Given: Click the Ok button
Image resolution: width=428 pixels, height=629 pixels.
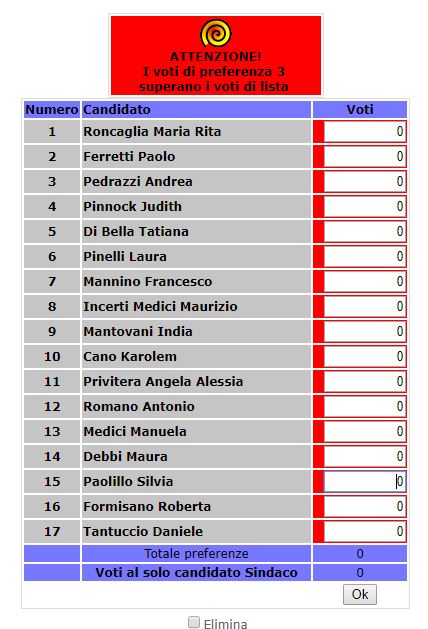Looking at the screenshot, I should pos(360,594).
